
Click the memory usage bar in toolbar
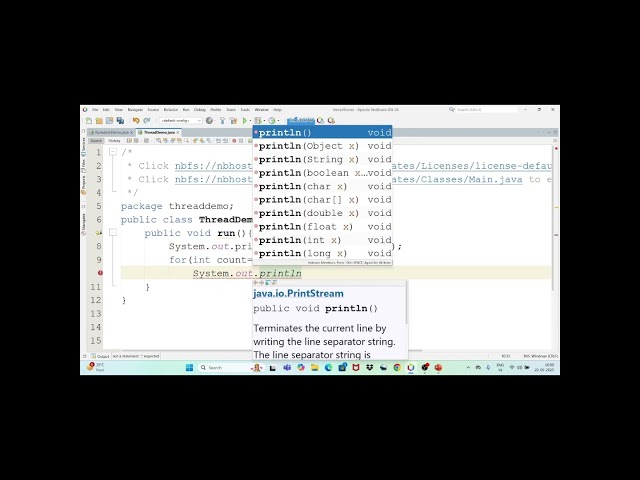tap(301, 120)
